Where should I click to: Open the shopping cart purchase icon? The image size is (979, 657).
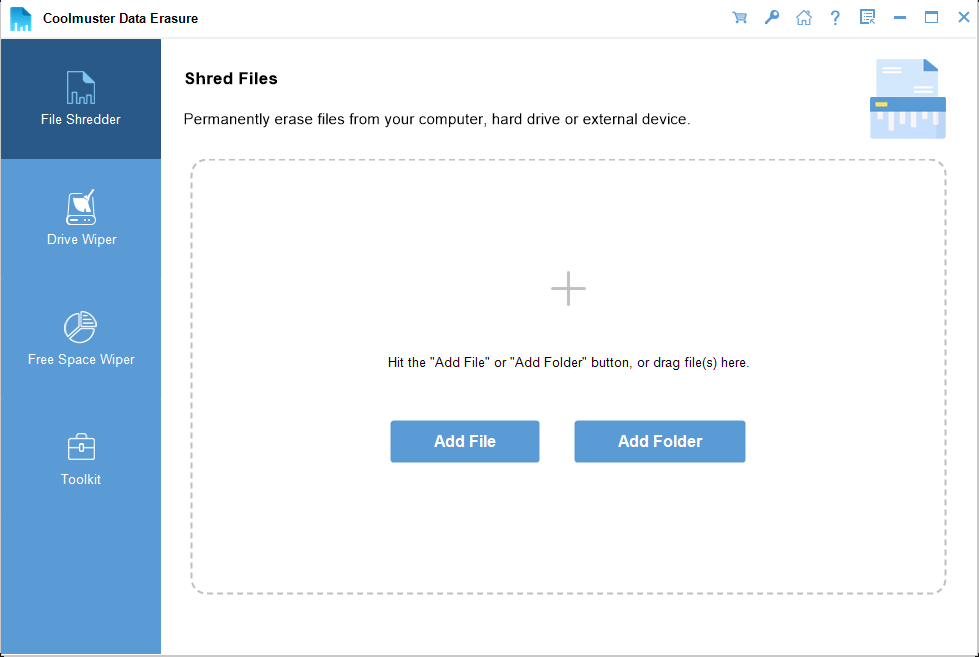point(740,17)
